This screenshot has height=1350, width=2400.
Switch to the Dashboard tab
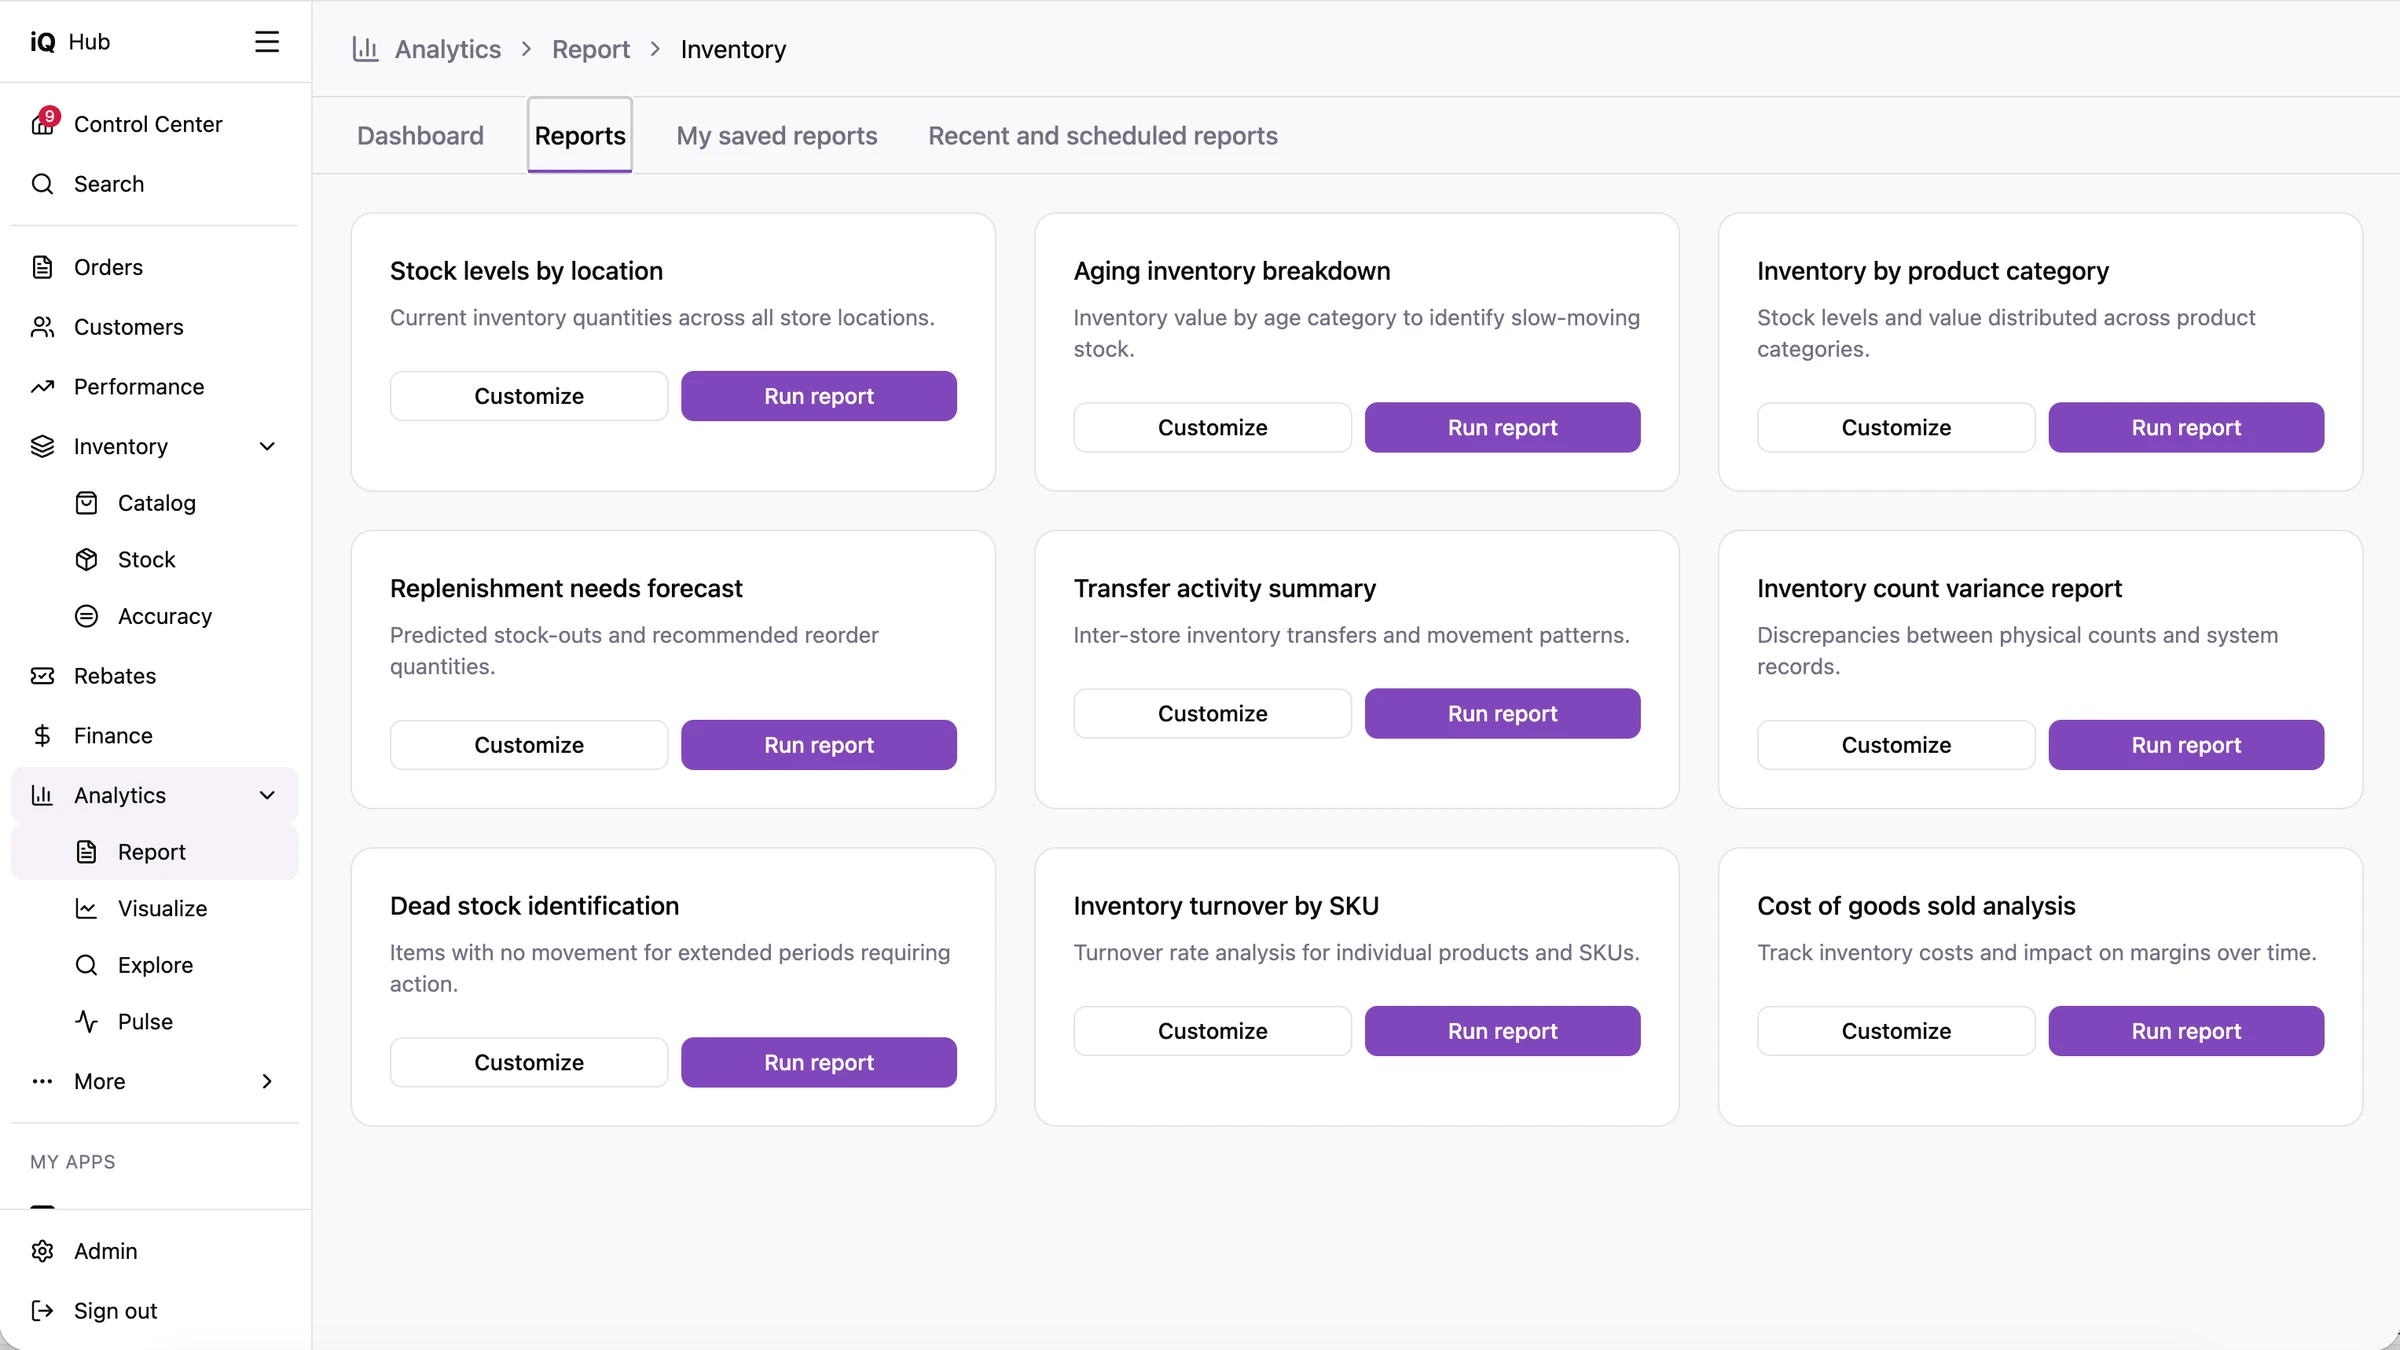pos(420,136)
